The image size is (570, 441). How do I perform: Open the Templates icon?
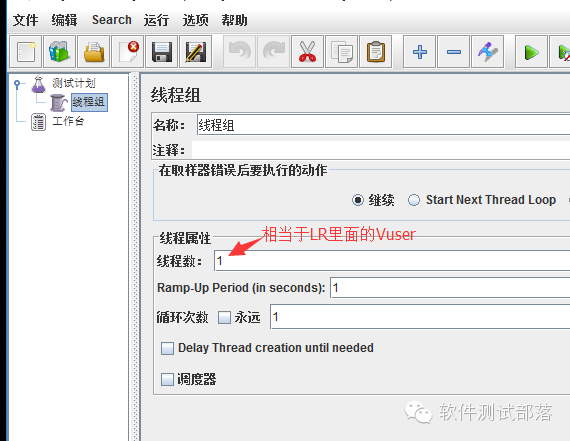point(59,52)
